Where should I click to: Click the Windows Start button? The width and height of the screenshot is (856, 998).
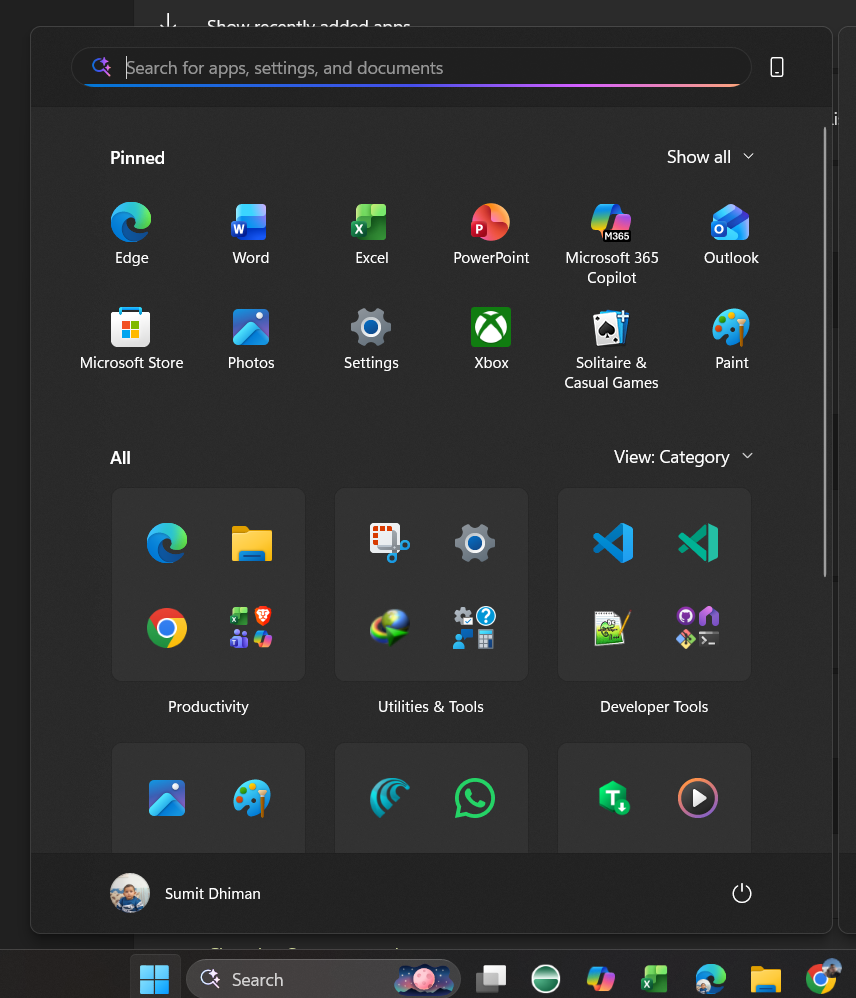click(154, 979)
